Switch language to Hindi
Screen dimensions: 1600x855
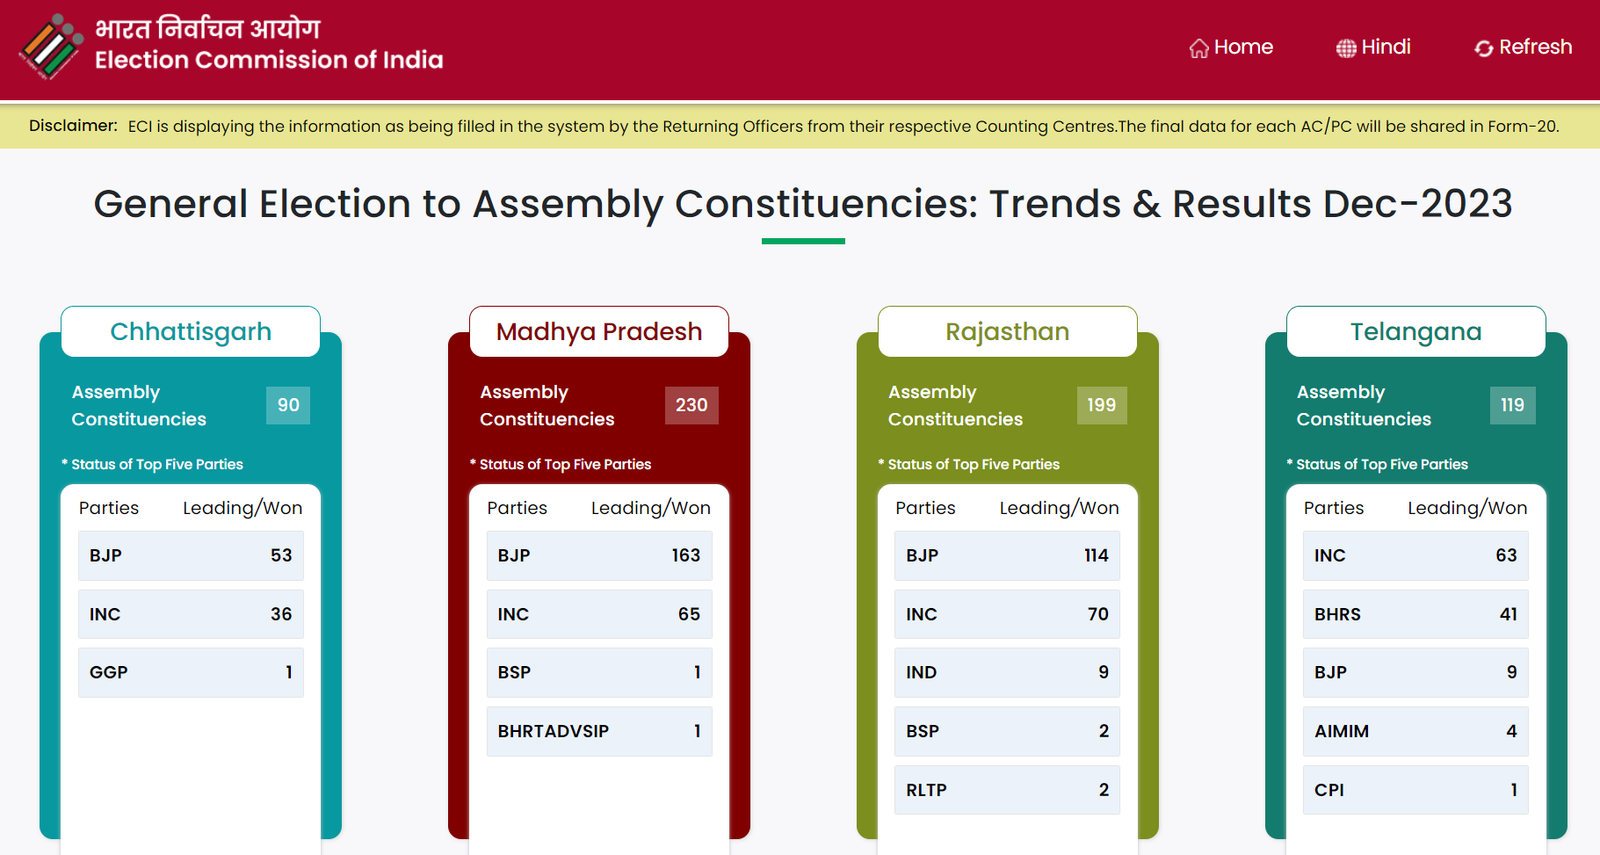1373,47
